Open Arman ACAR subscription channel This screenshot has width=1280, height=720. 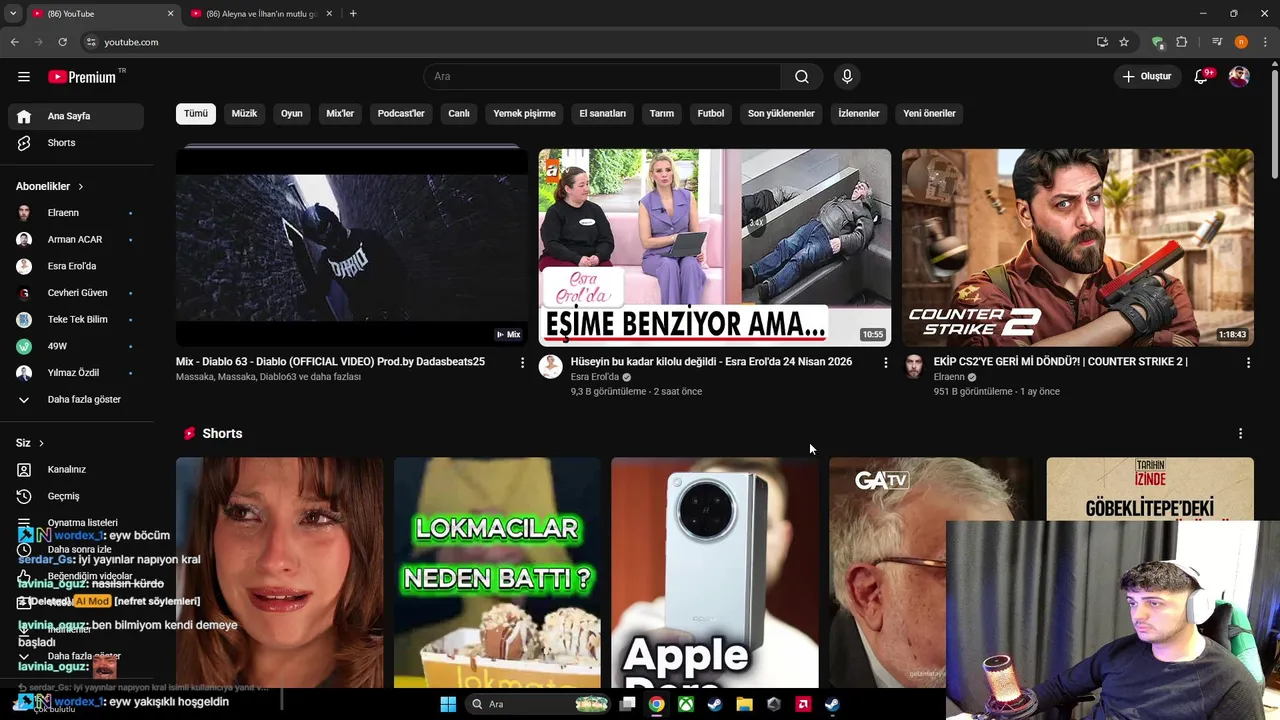pyautogui.click(x=76, y=240)
